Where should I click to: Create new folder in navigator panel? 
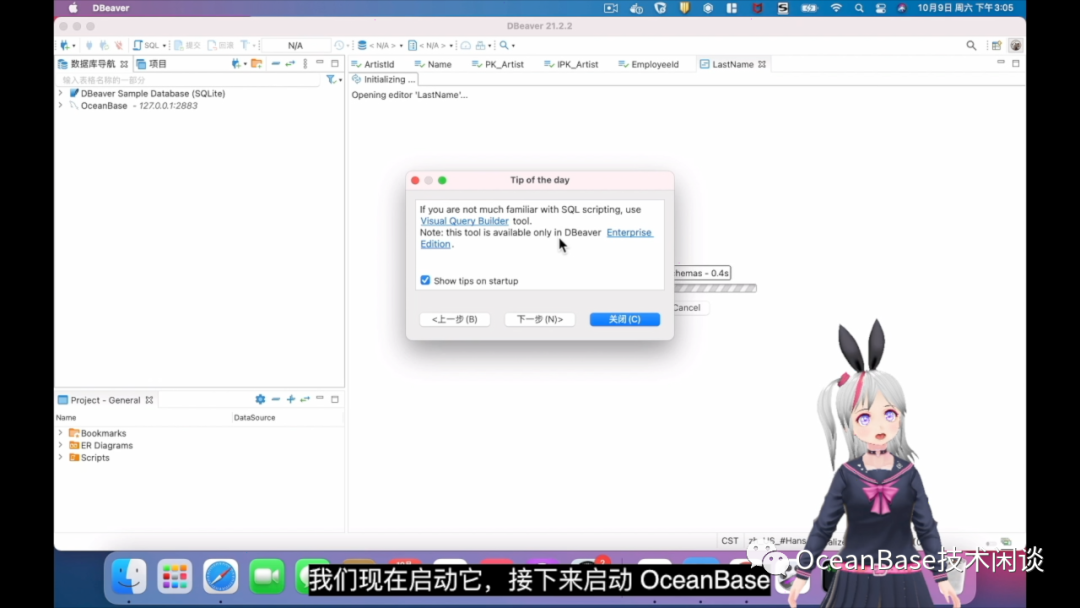[x=256, y=64]
